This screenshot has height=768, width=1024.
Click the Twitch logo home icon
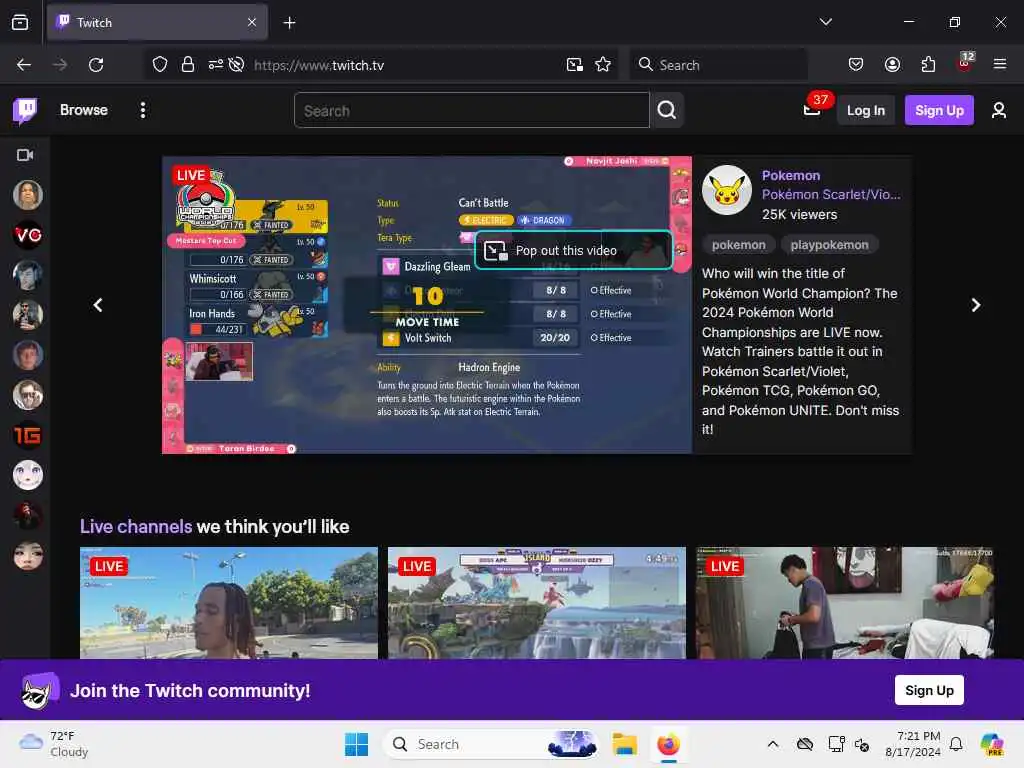coord(25,110)
